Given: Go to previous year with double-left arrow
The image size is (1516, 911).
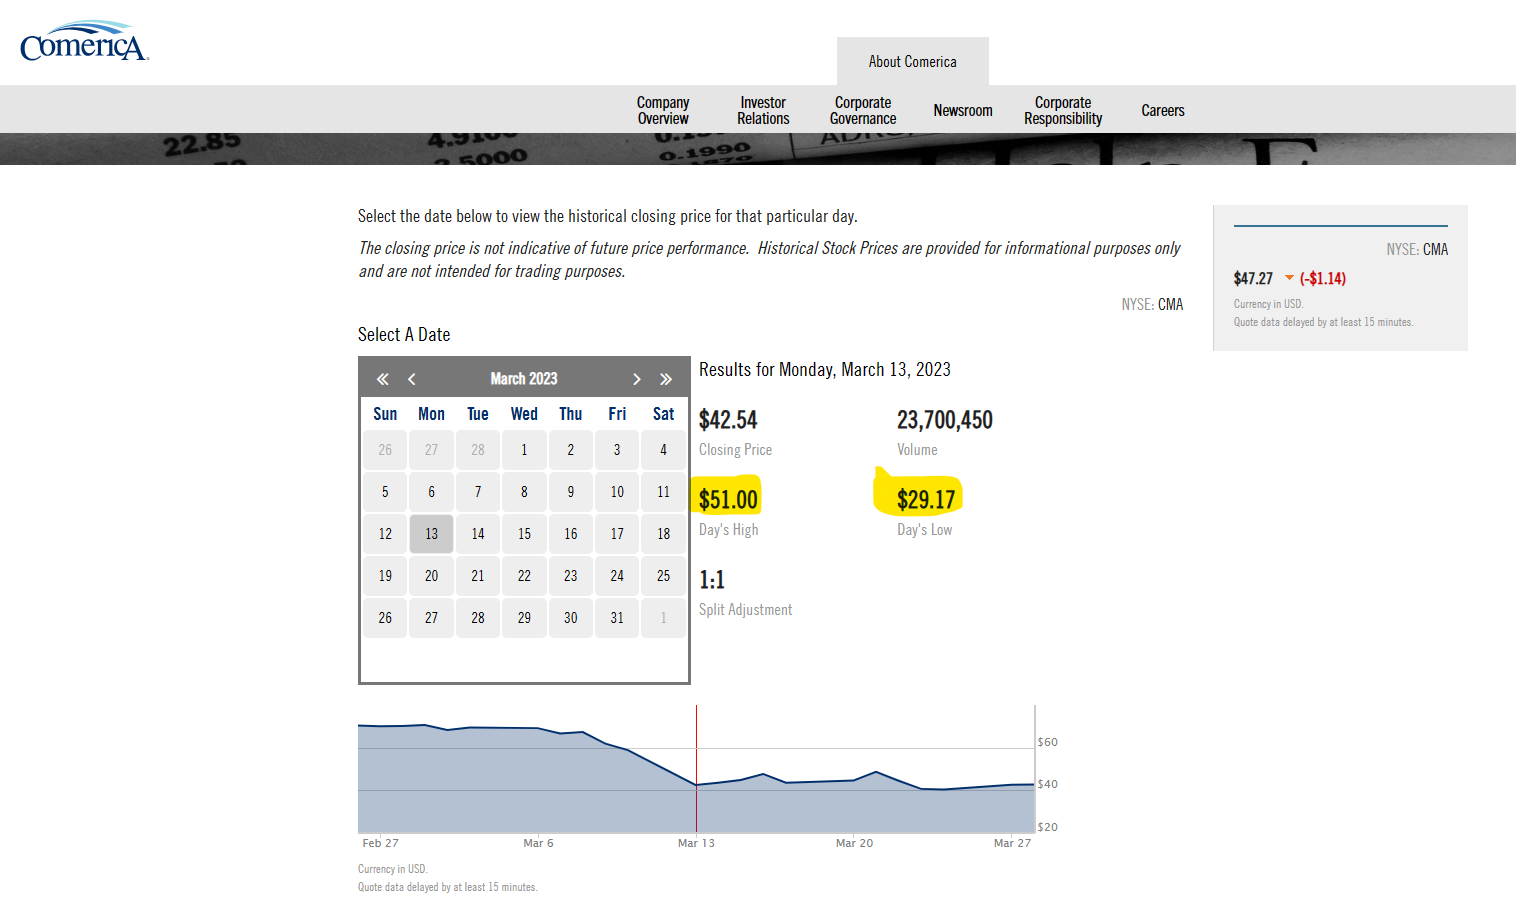Looking at the screenshot, I should click(382, 379).
